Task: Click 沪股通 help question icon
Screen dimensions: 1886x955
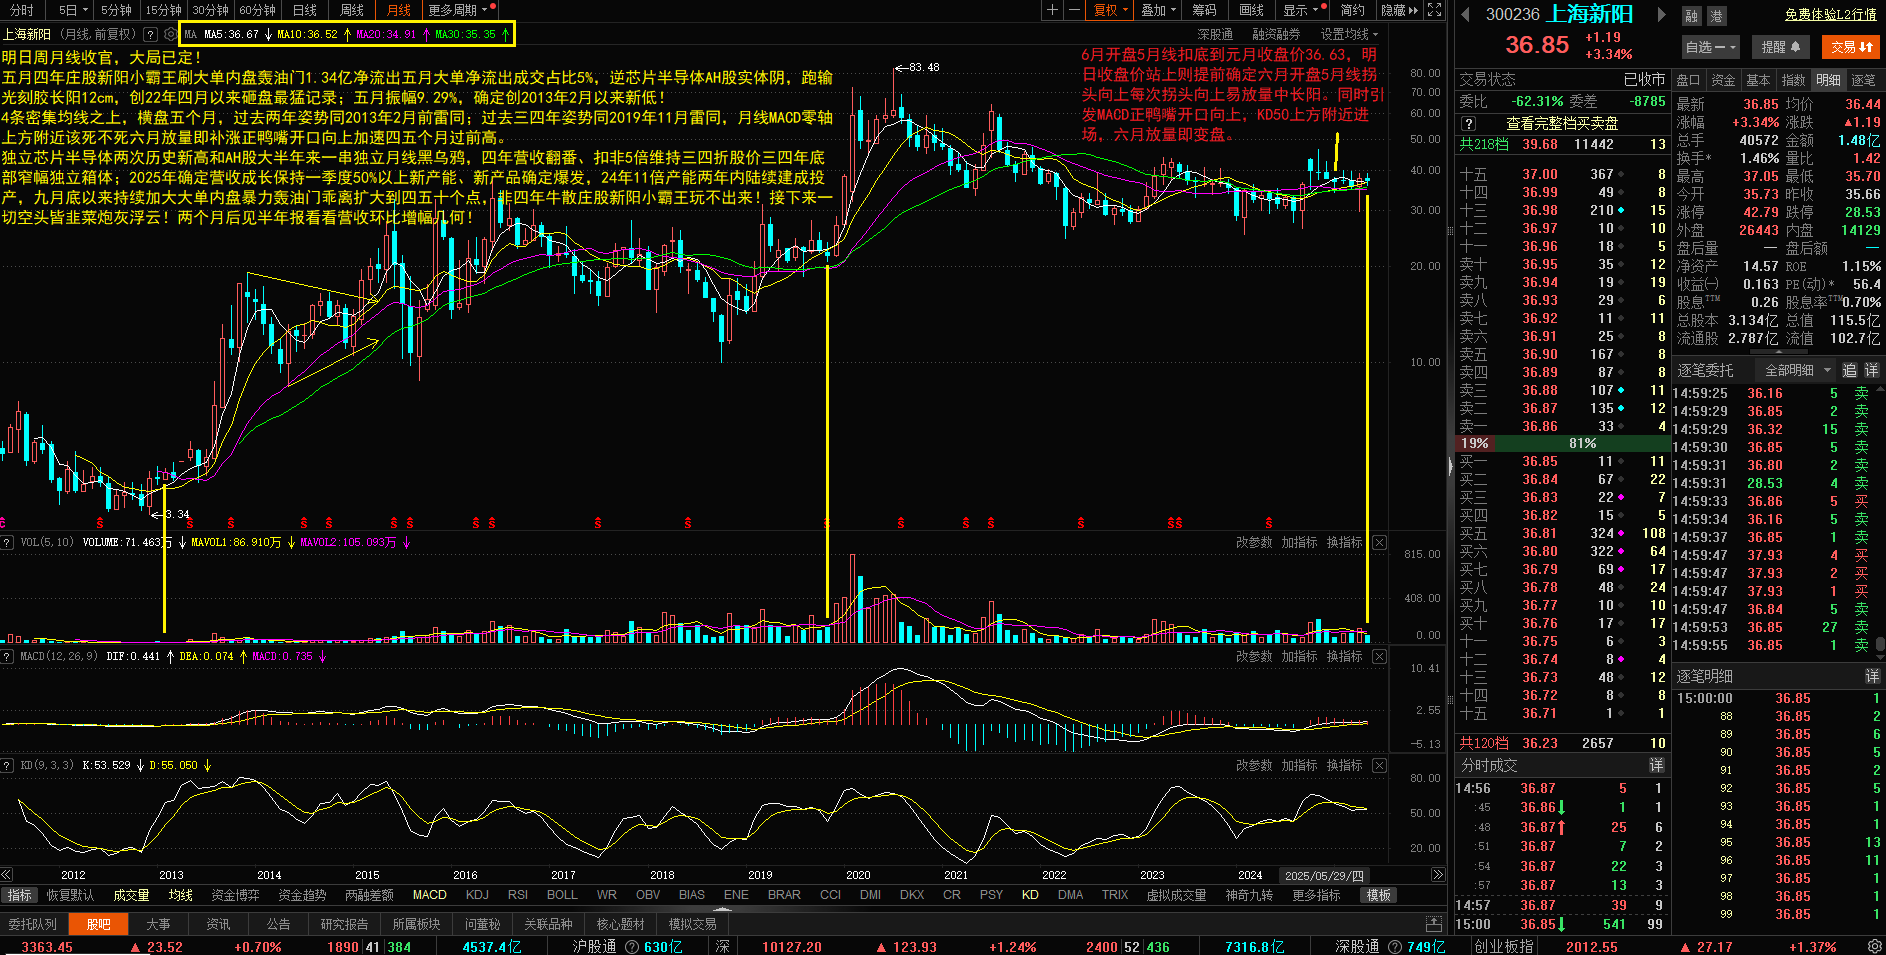Action: tap(632, 946)
